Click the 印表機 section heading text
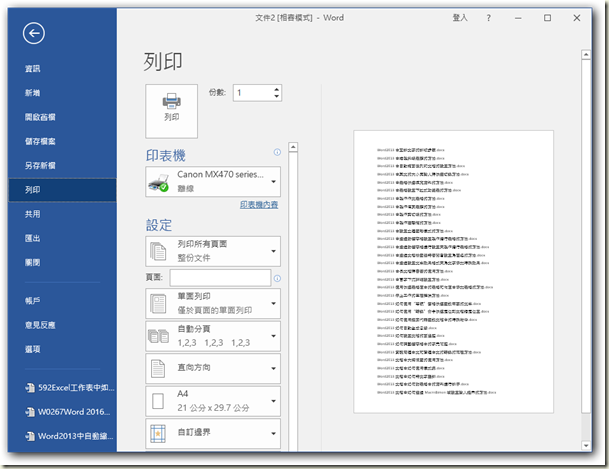The height and width of the screenshot is (469, 609). coord(166,156)
